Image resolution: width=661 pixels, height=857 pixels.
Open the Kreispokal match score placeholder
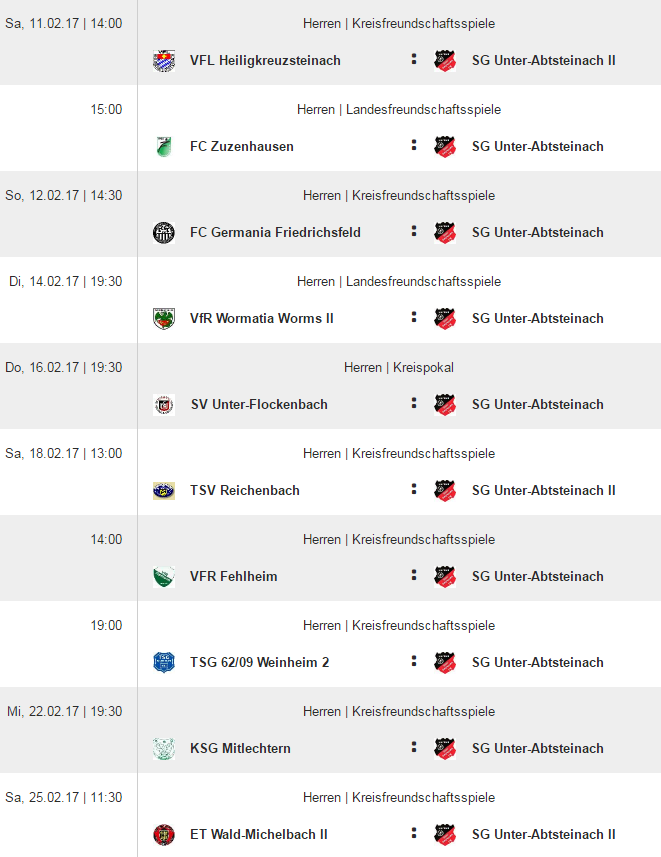tap(414, 403)
